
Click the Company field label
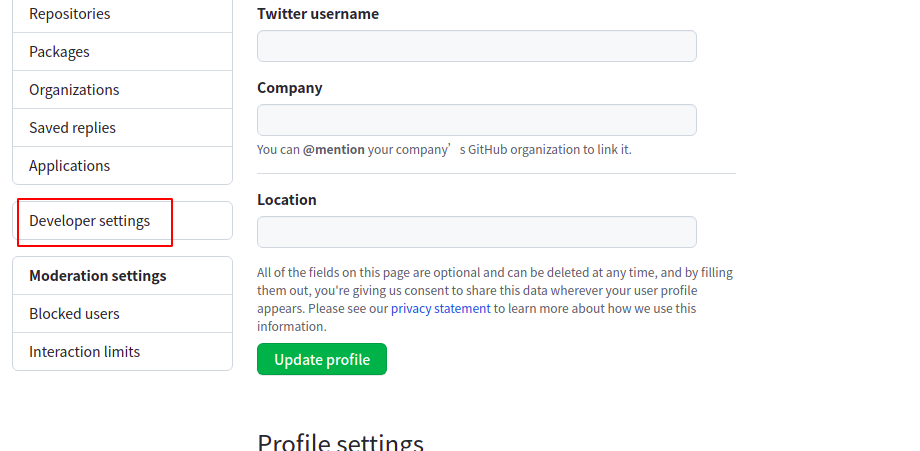click(290, 88)
